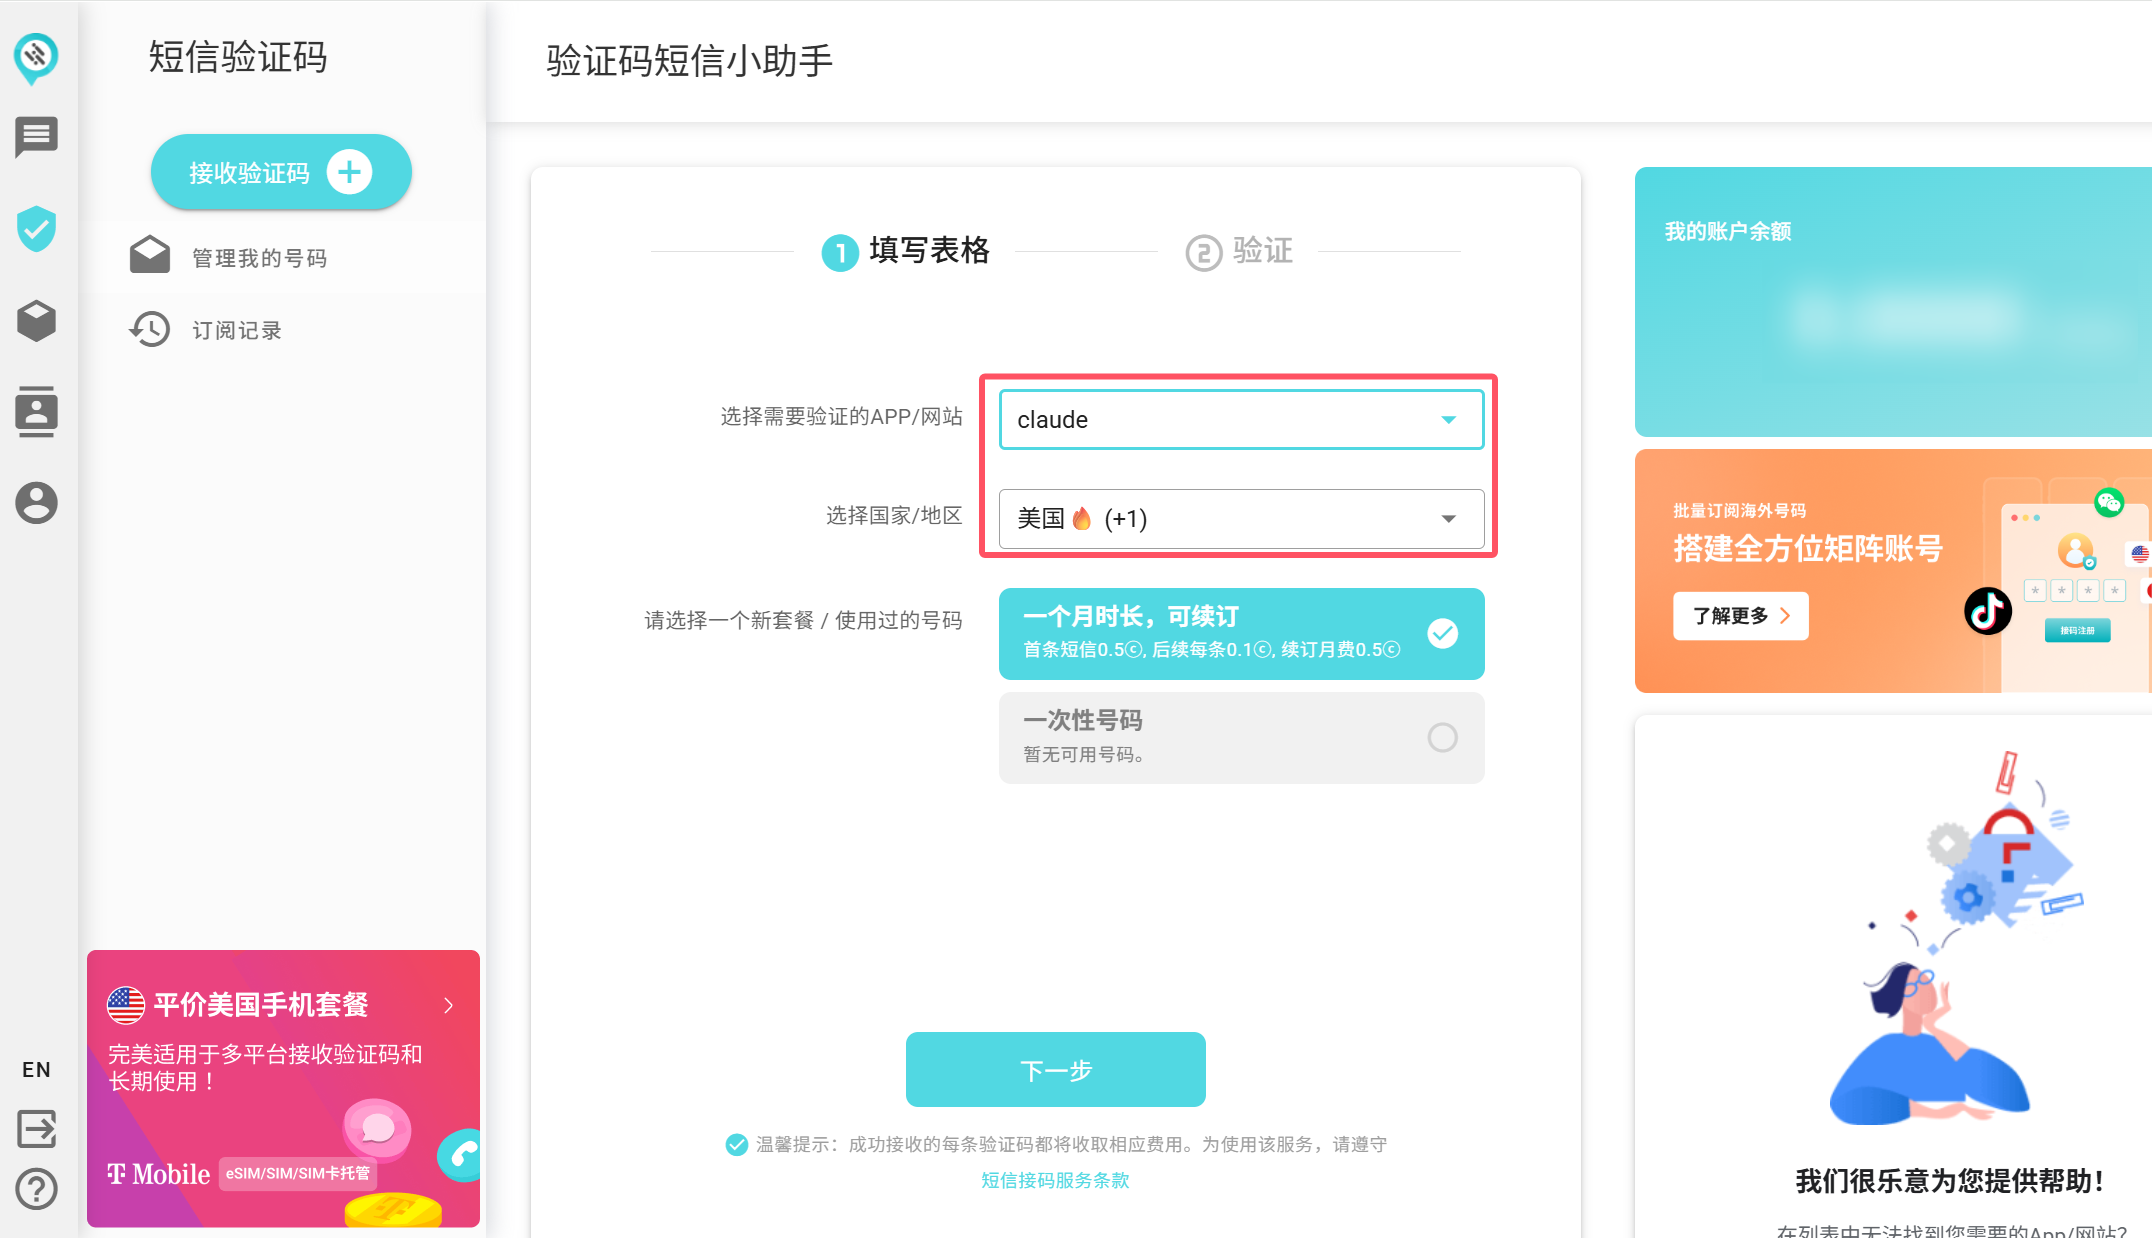Open the country/region dropdown showing 美国 (+1)

click(1241, 519)
